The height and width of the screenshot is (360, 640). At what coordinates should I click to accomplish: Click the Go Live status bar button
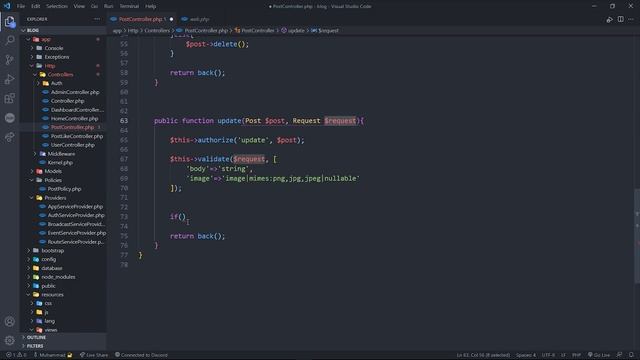[x=598, y=355]
